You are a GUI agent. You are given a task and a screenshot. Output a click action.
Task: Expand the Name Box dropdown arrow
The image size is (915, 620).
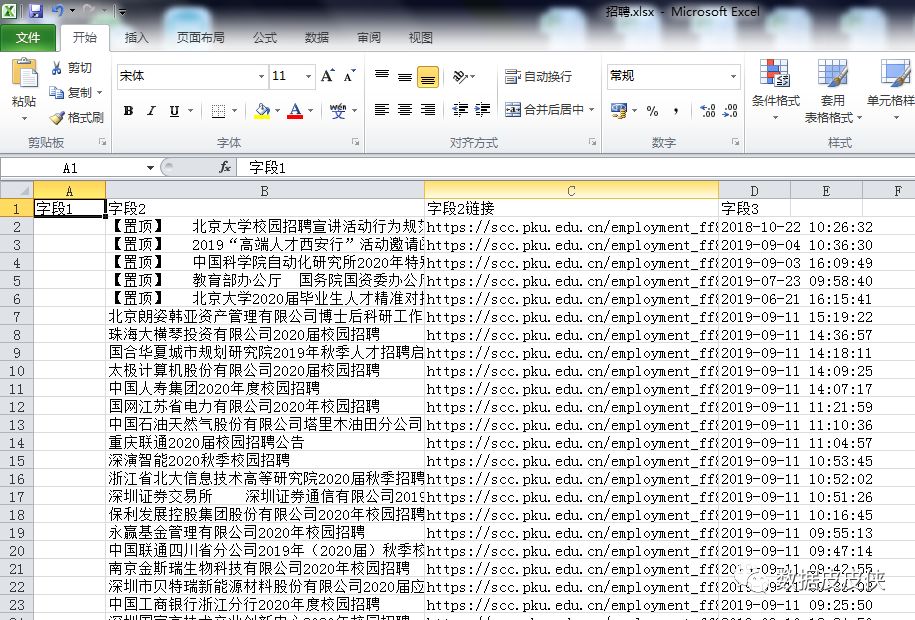(x=150, y=168)
